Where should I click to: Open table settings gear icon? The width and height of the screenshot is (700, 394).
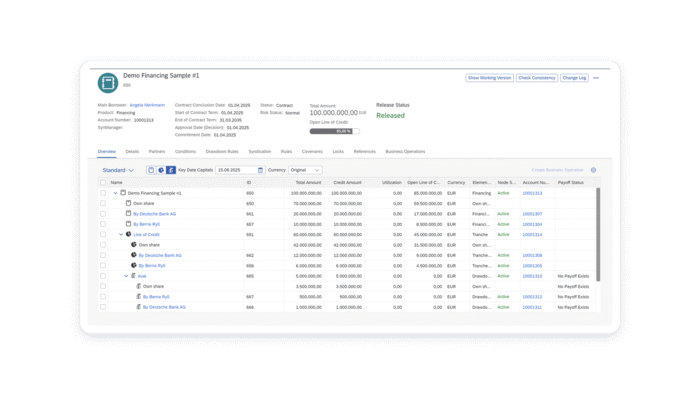point(593,170)
